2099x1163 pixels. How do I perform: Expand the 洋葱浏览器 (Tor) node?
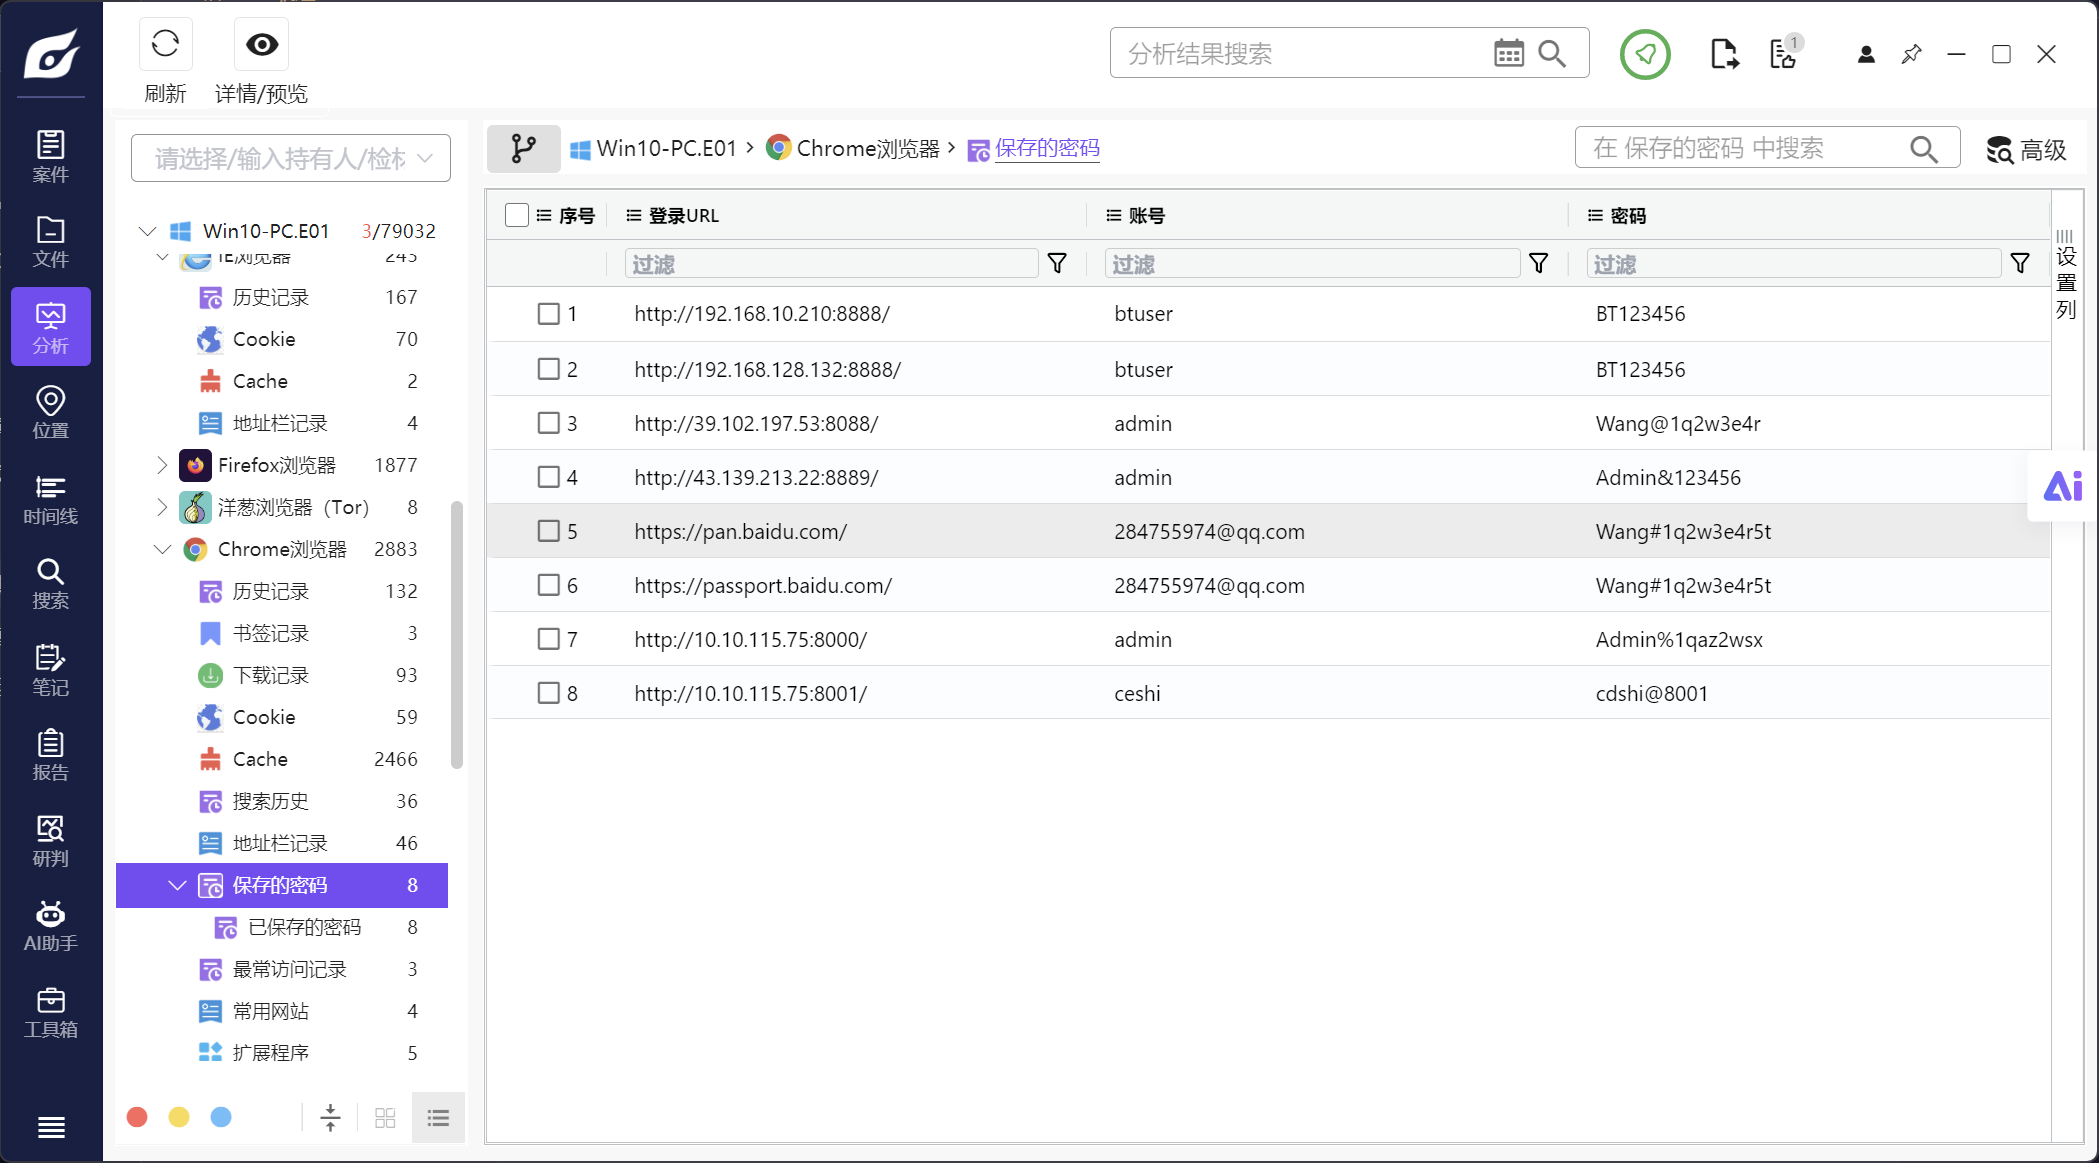click(x=162, y=507)
